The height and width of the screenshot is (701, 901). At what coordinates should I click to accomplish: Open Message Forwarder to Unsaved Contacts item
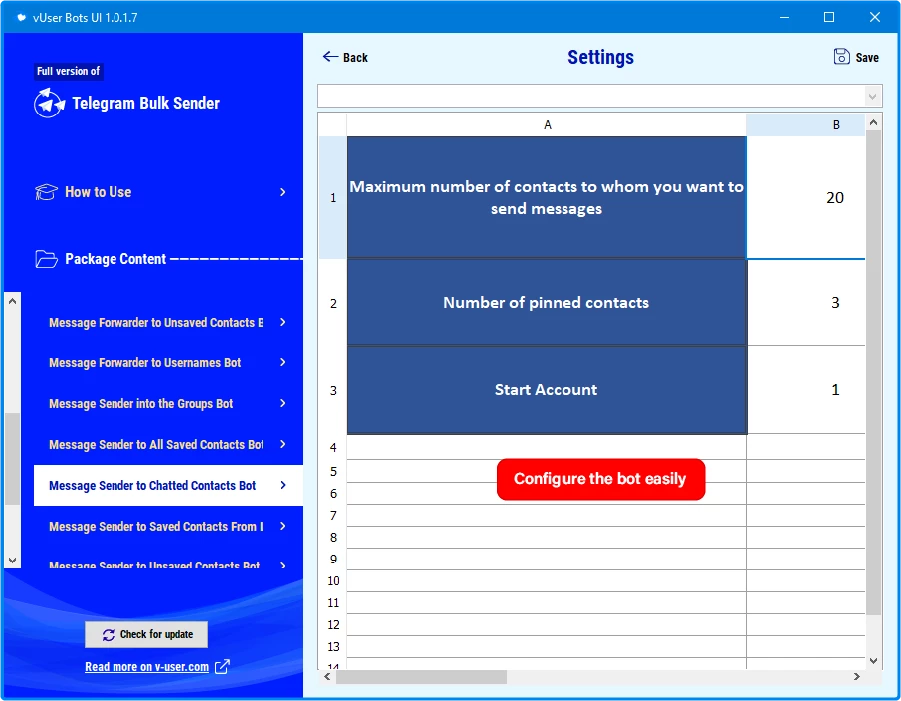168,322
